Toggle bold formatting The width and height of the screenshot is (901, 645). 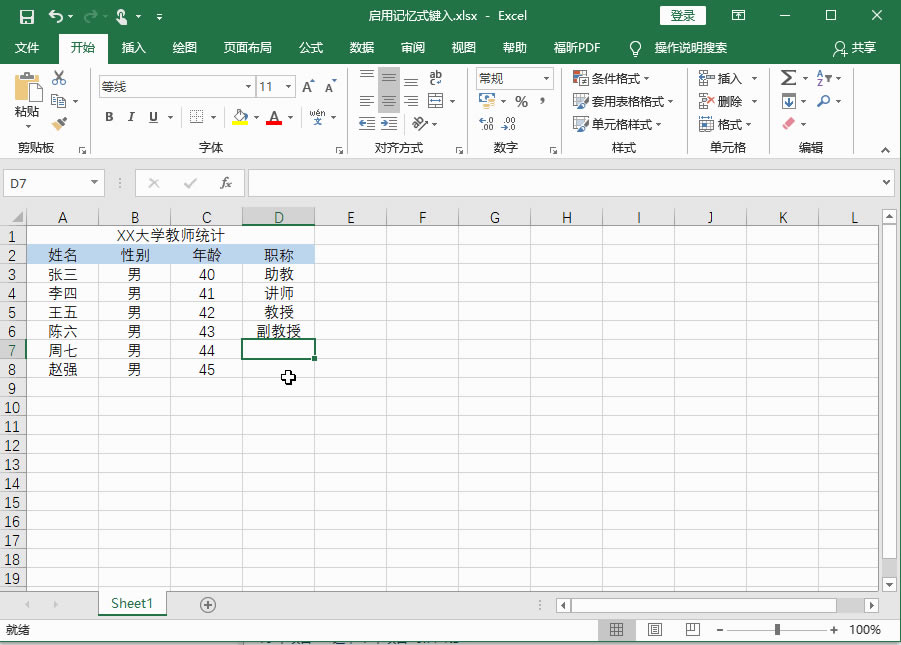point(109,116)
